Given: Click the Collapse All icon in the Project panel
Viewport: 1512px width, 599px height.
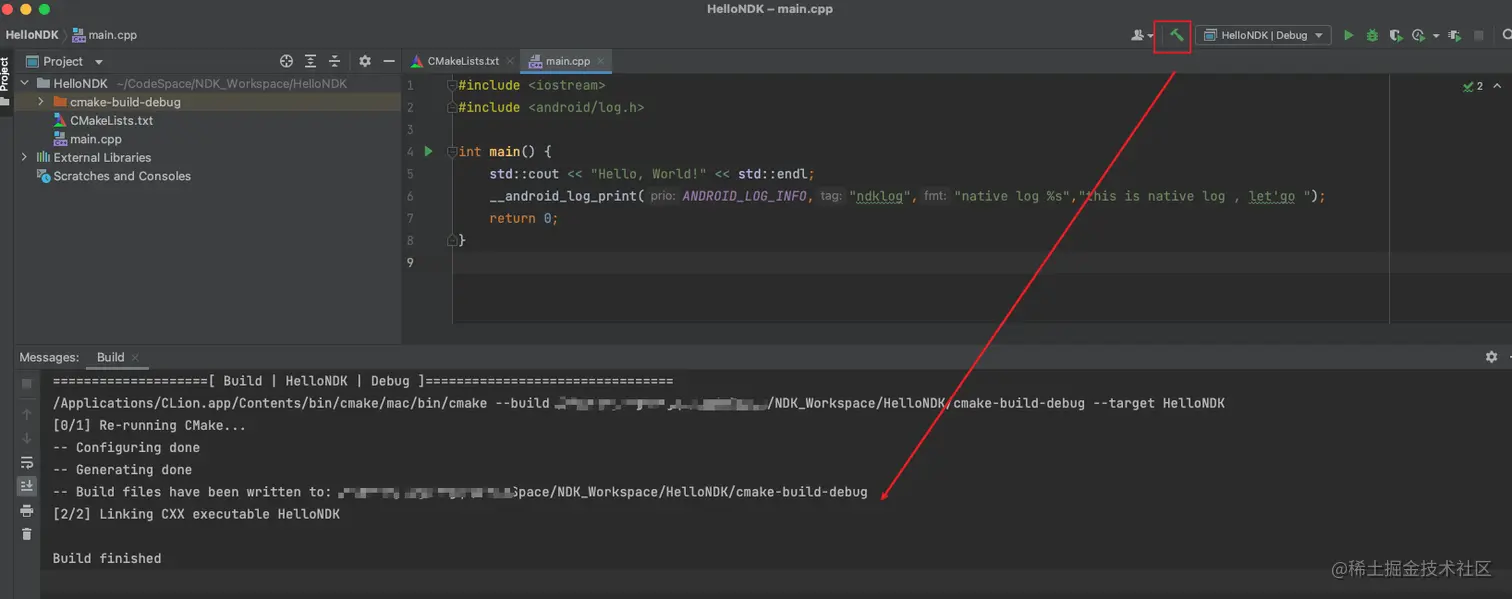Looking at the screenshot, I should coord(335,61).
